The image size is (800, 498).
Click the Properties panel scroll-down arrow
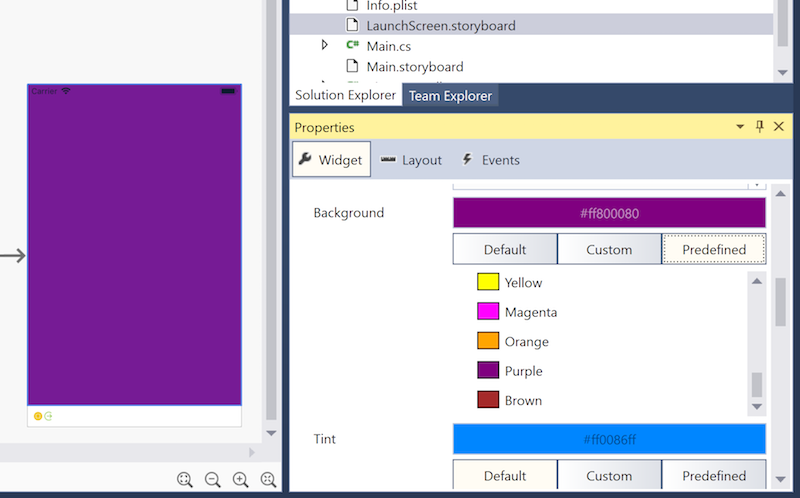pyautogui.click(x=781, y=479)
